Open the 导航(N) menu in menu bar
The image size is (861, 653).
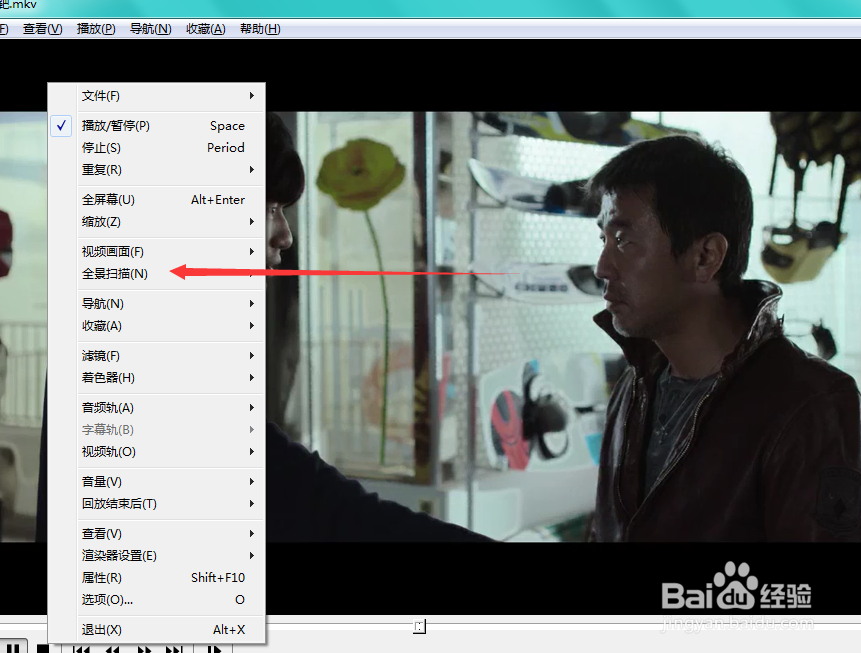pyautogui.click(x=150, y=29)
